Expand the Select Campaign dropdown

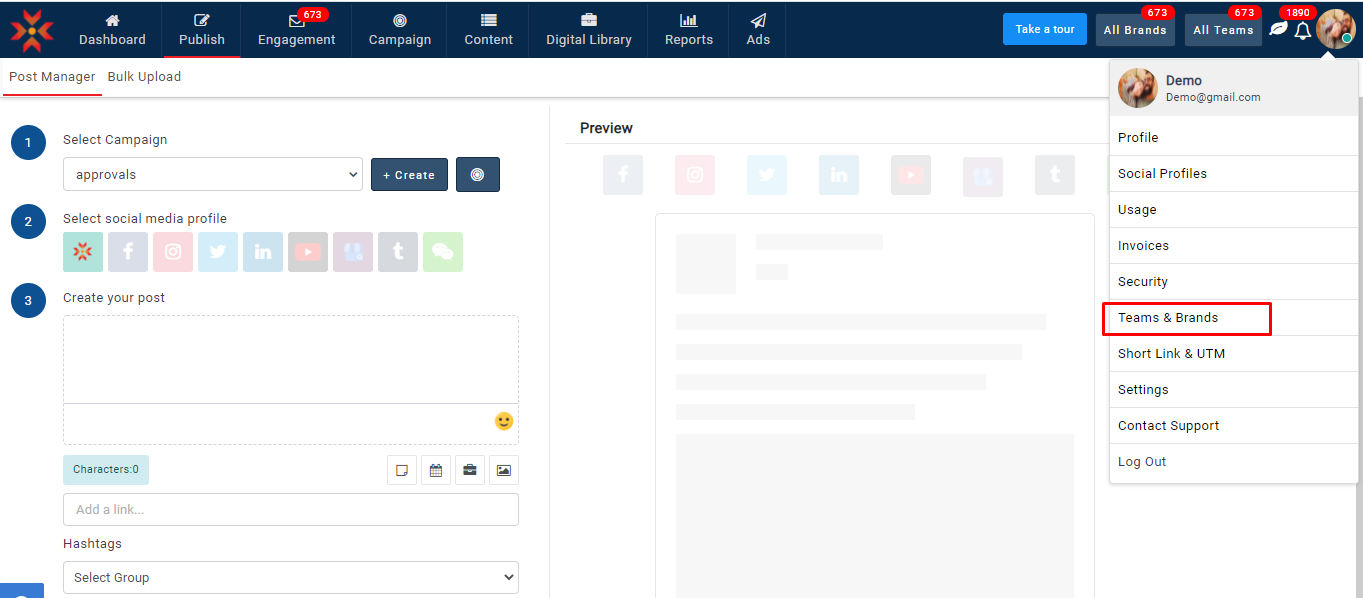[x=212, y=174]
